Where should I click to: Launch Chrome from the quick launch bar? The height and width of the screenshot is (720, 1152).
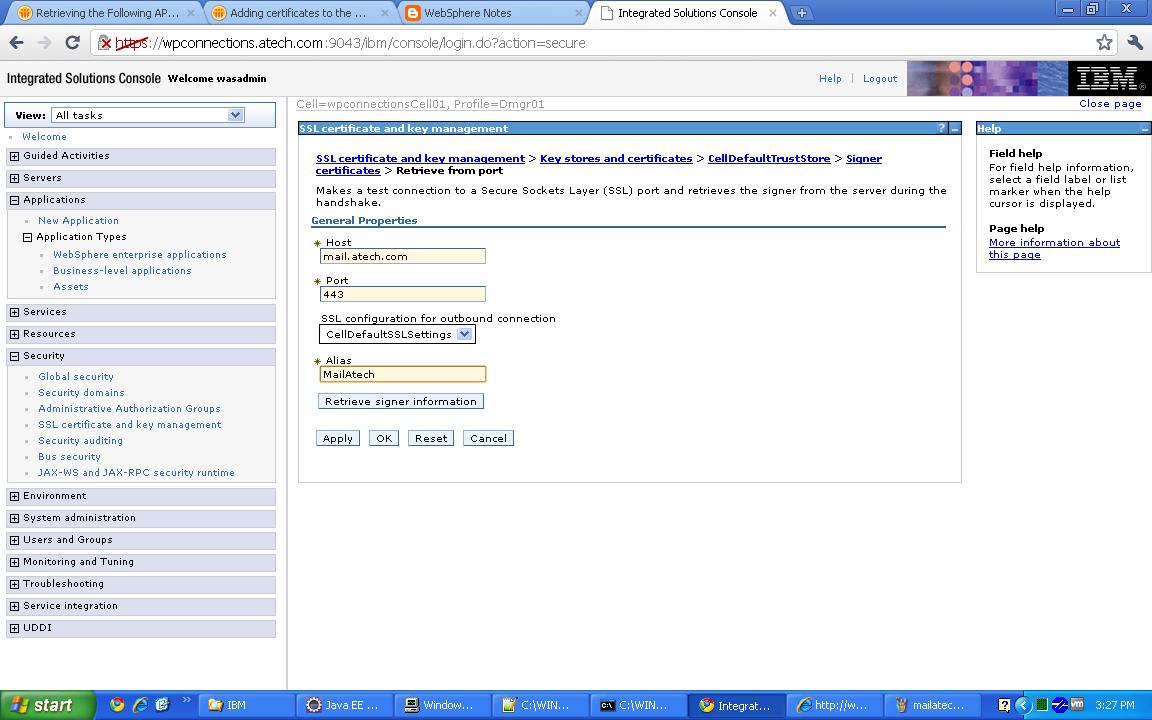119,705
